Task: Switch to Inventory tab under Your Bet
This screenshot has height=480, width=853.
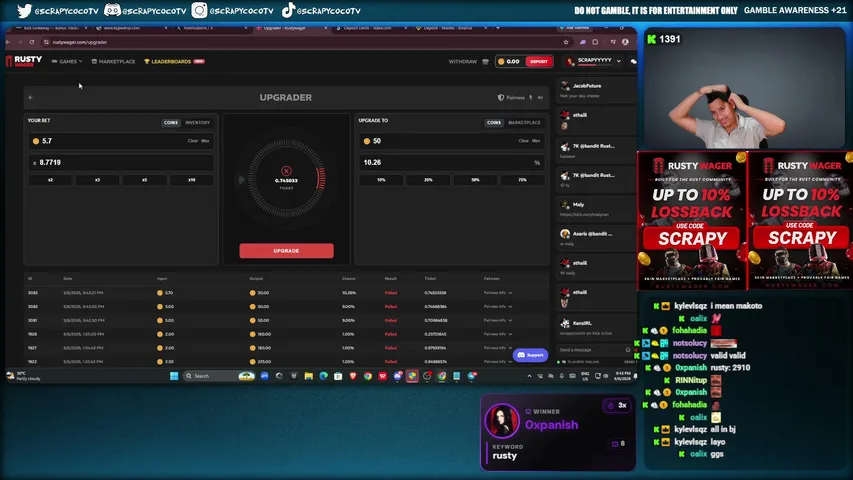Action: (x=197, y=122)
